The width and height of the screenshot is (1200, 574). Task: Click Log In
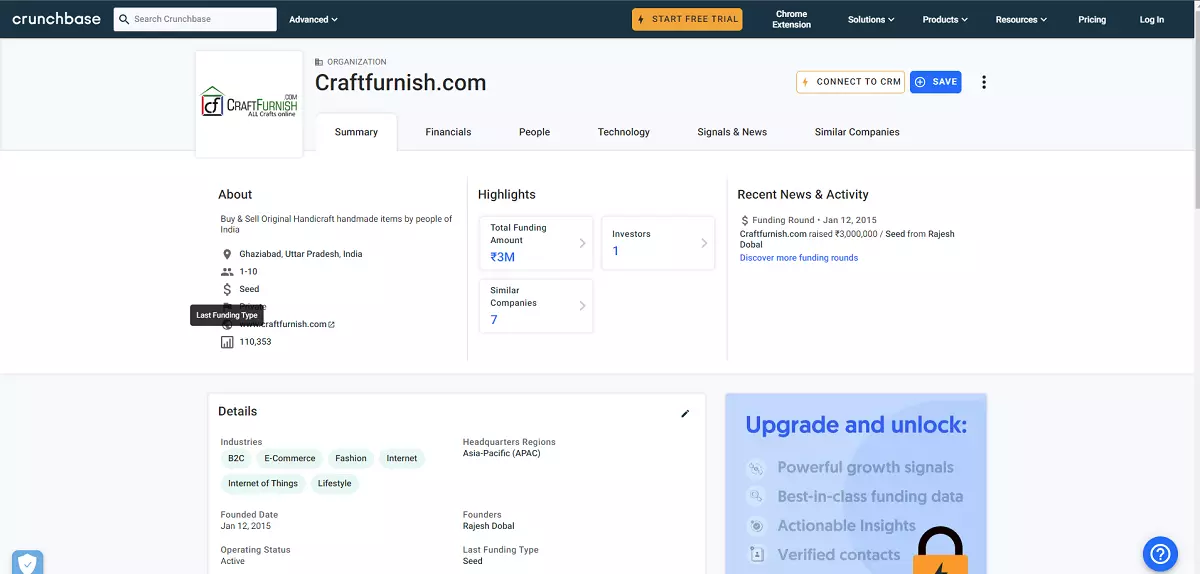[1152, 20]
